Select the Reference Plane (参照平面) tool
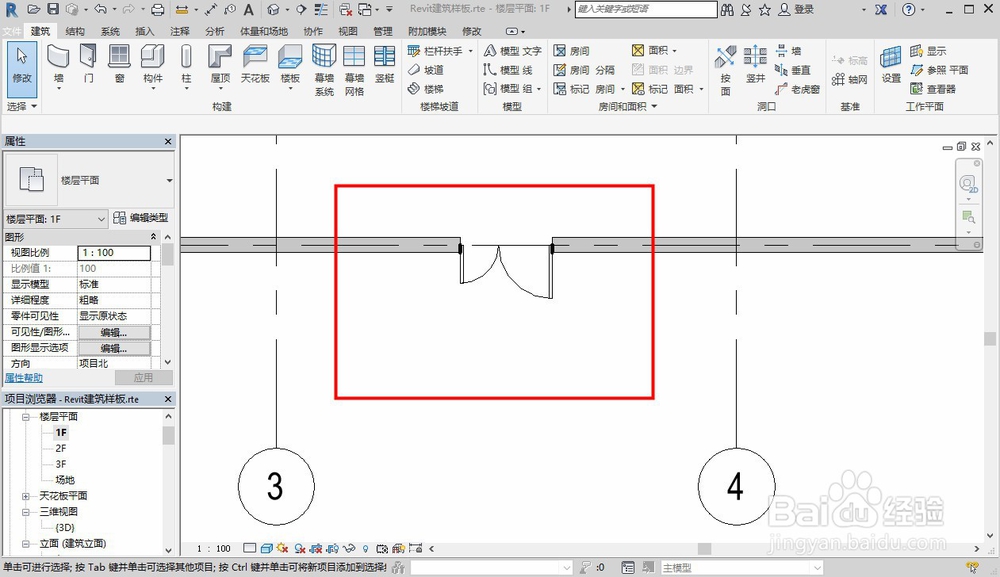The height and width of the screenshot is (577, 1000). click(939, 69)
